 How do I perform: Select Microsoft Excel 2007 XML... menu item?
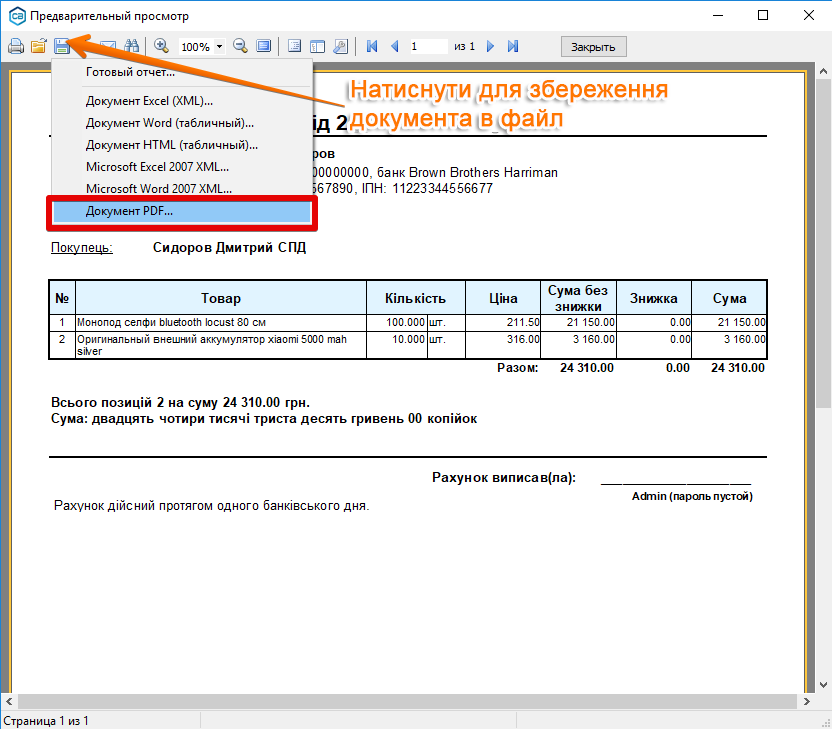(182, 167)
